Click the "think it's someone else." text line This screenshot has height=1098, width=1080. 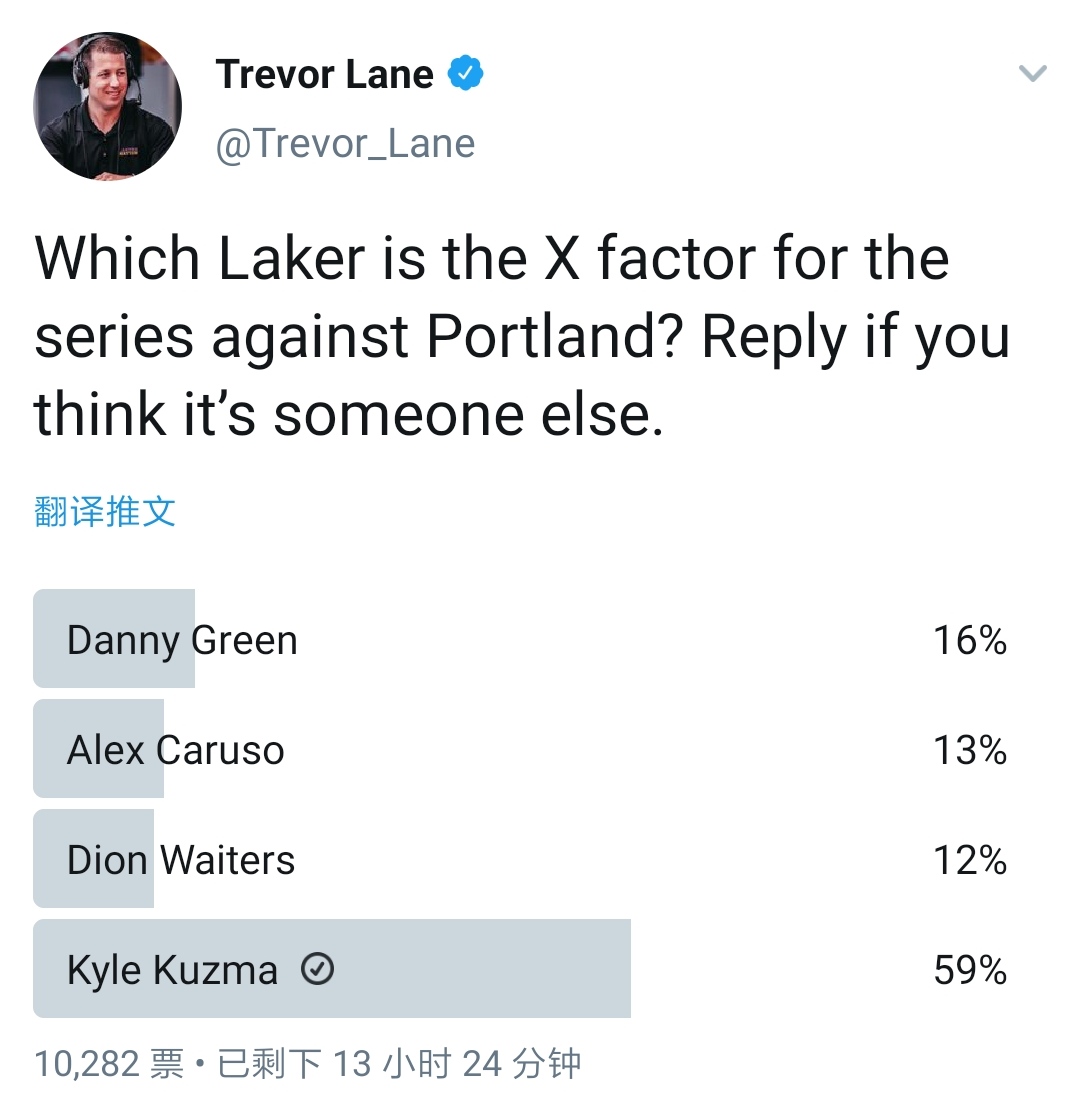(349, 415)
